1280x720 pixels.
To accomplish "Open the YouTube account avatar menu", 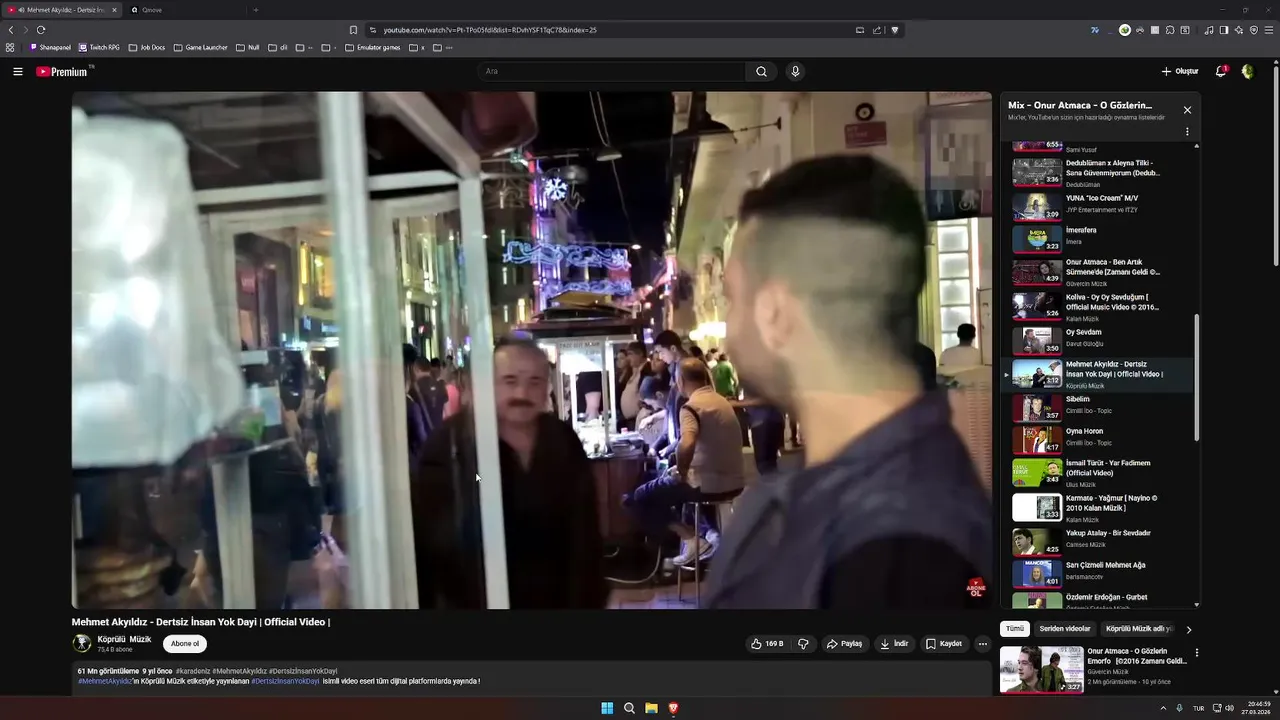I will [1247, 71].
